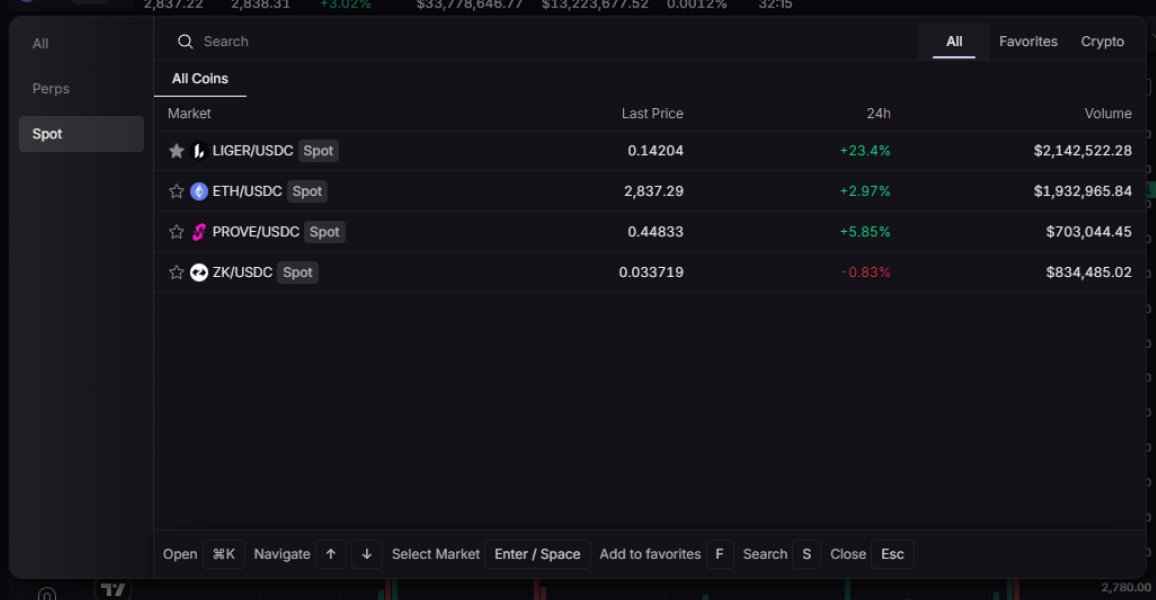Screen dimensions: 1156x600
Task: Click the Ethereum coin logo
Action: [199, 192]
